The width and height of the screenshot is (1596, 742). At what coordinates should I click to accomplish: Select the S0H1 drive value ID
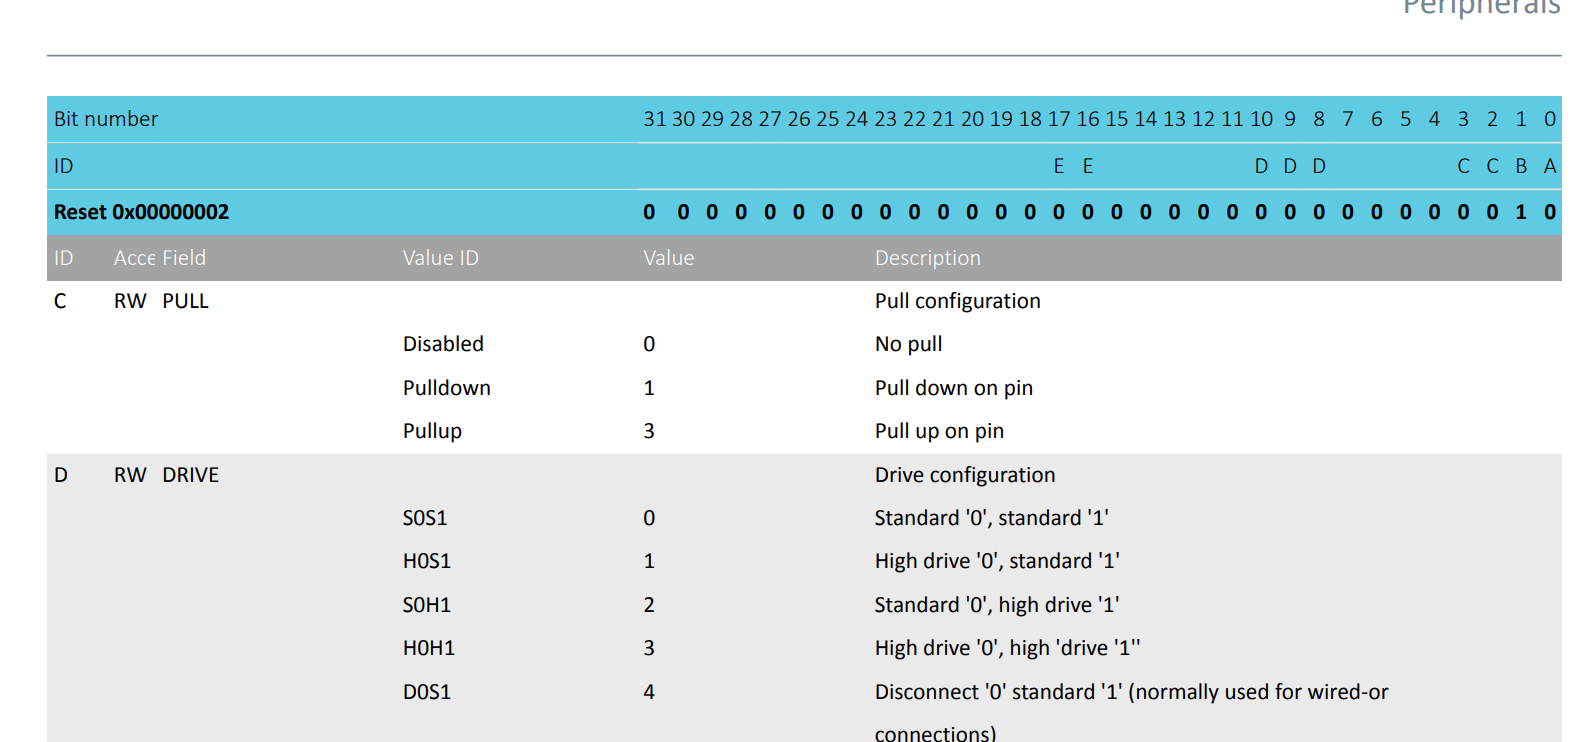[x=426, y=605]
